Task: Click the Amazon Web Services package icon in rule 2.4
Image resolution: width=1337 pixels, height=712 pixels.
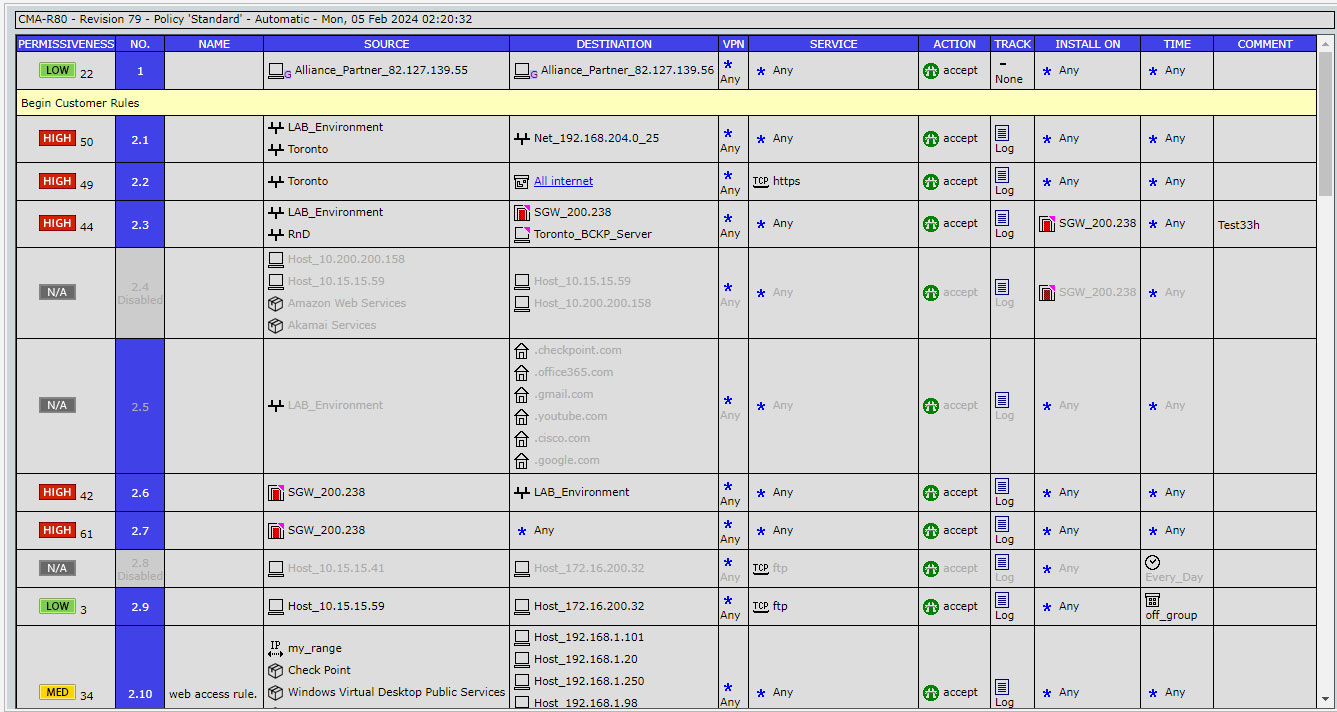Action: 276,303
